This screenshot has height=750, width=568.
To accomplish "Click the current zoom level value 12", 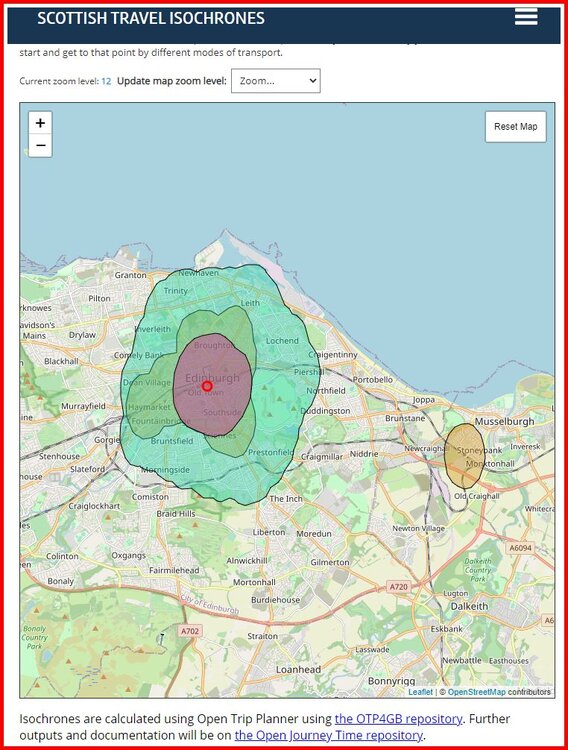I will point(106,81).
